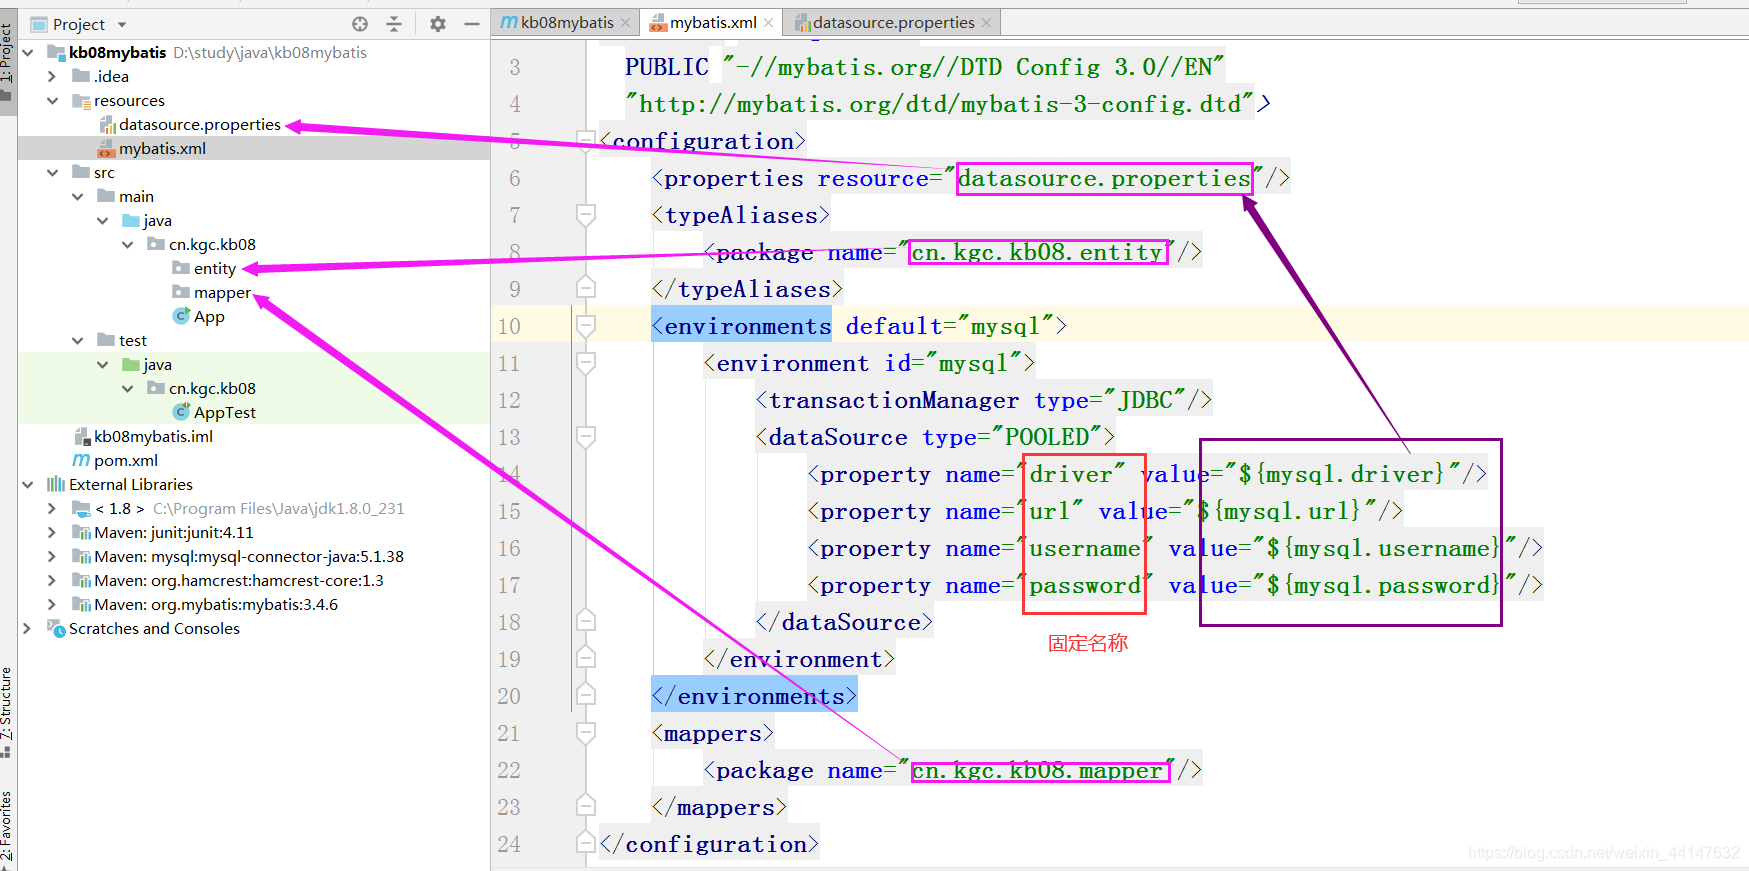Open the AppTest class file
The height and width of the screenshot is (871, 1749).
pyautogui.click(x=225, y=412)
